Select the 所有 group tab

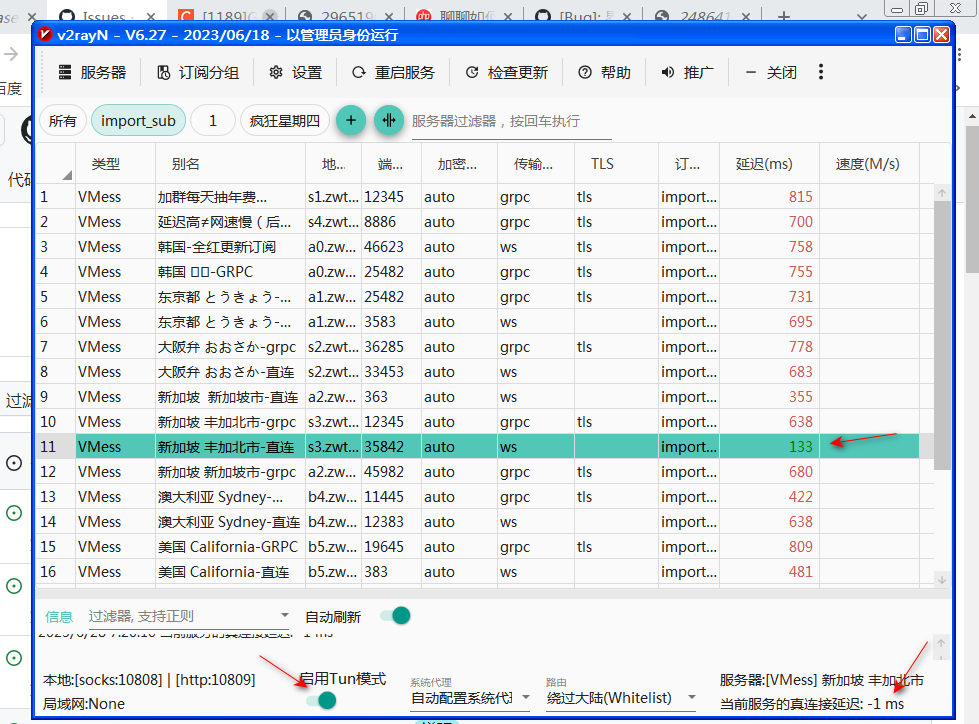pos(62,120)
